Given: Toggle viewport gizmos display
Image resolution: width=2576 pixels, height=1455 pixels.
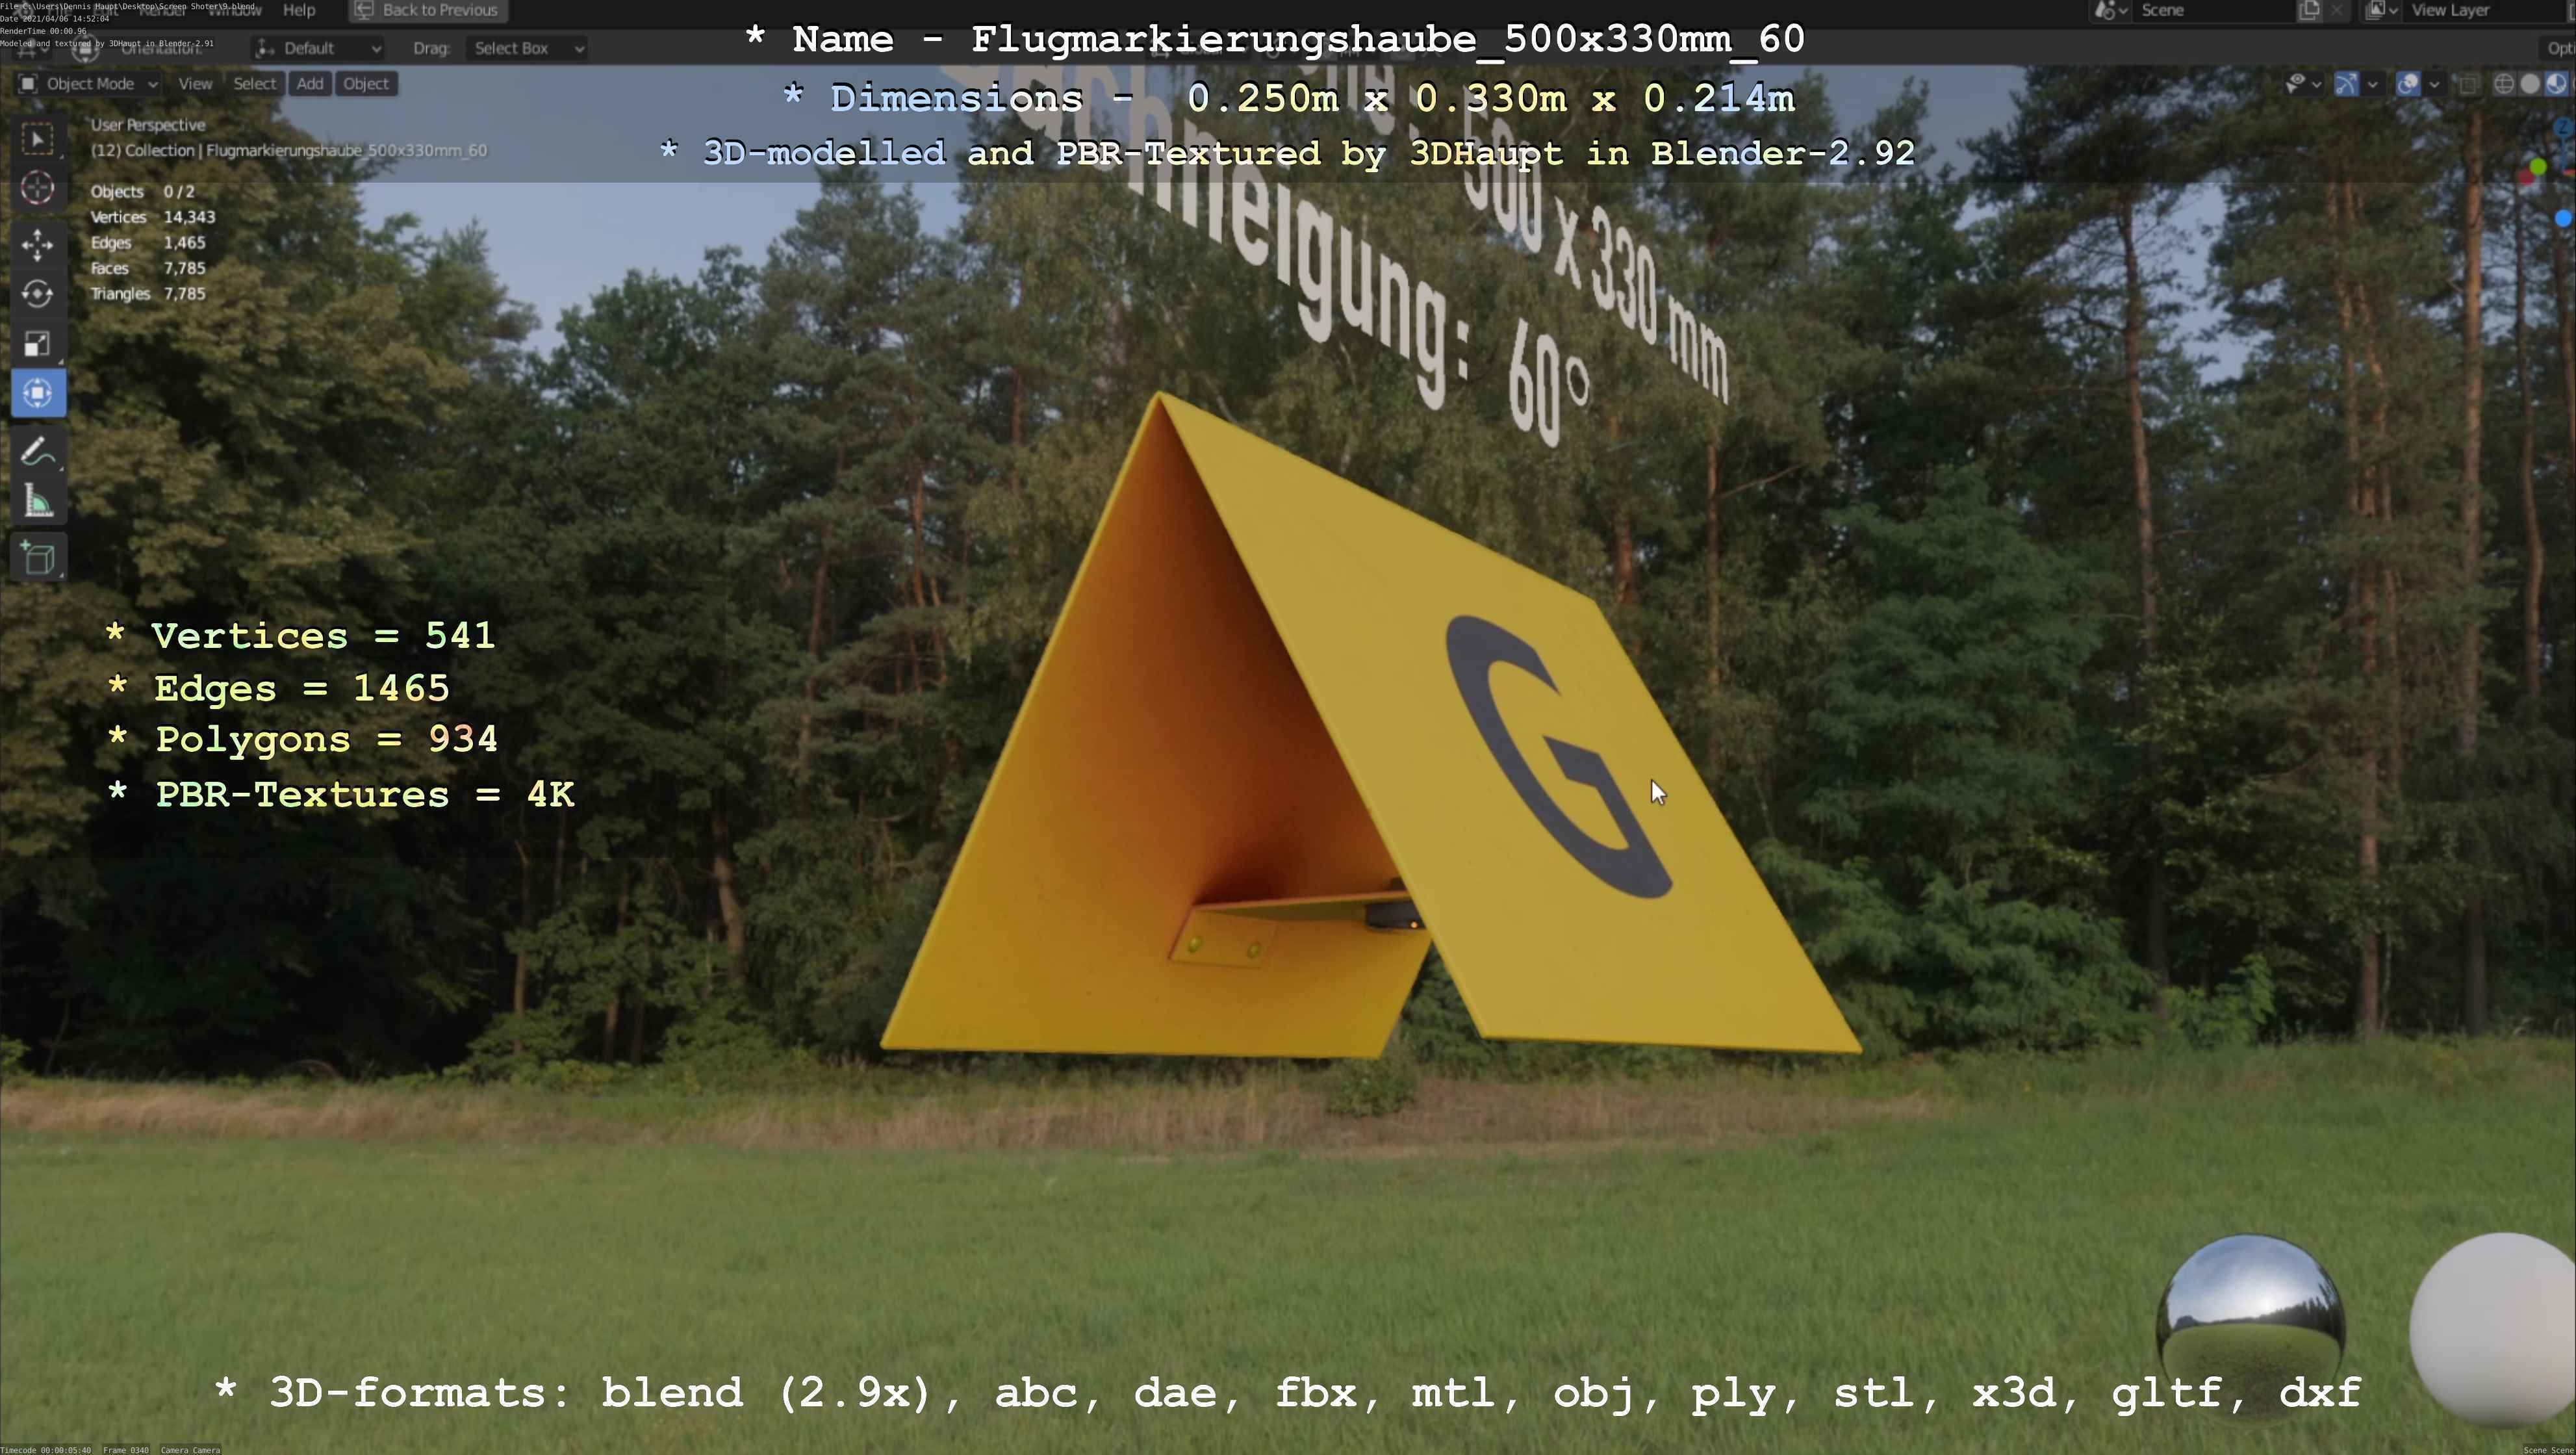Looking at the screenshot, I should [2346, 84].
